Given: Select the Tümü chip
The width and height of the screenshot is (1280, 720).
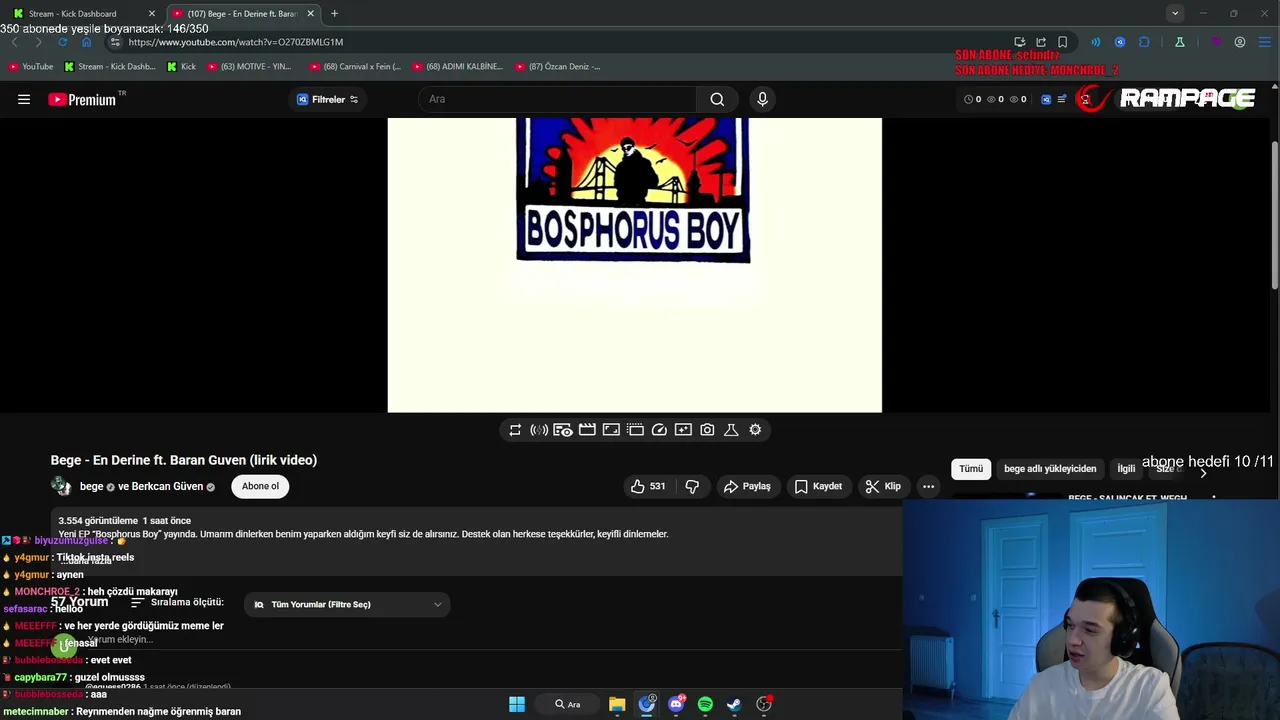Looking at the screenshot, I should (x=971, y=468).
